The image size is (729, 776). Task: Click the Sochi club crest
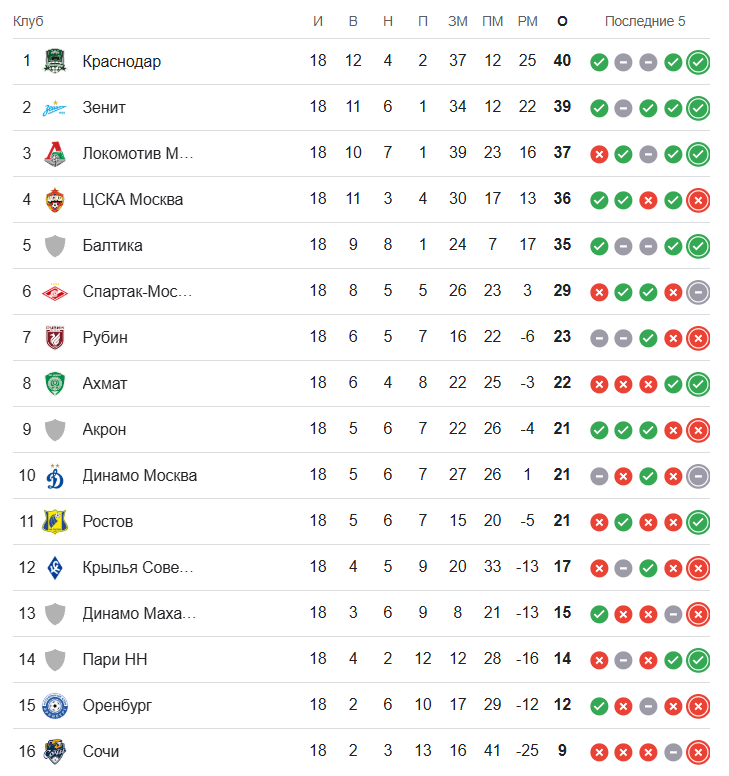coord(55,751)
